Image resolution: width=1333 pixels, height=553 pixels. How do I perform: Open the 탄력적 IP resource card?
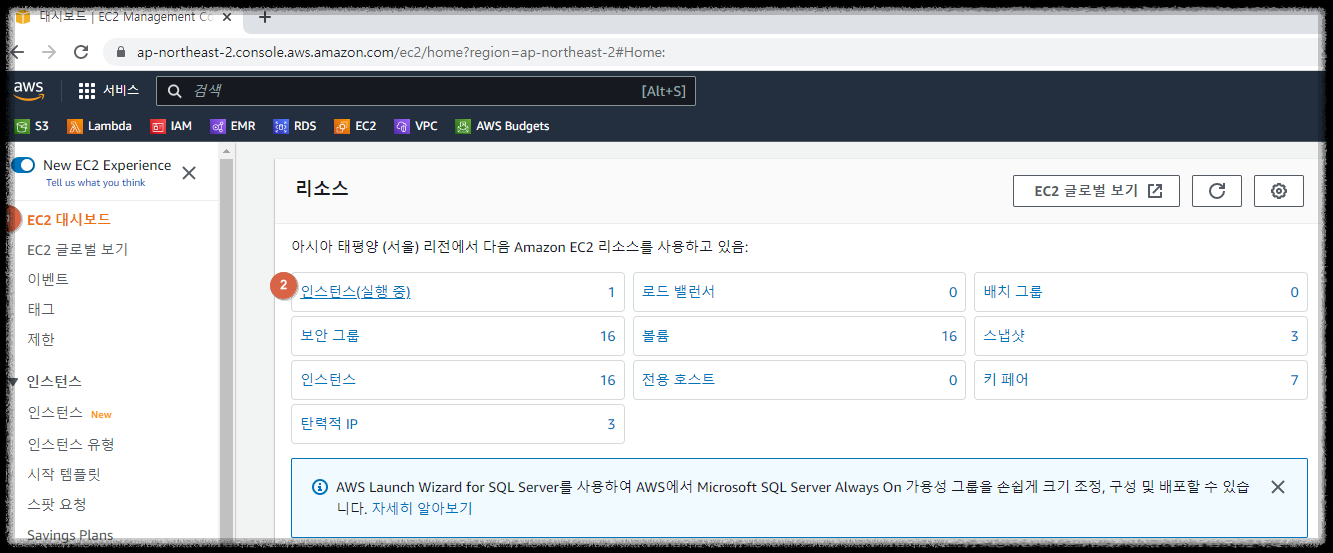point(458,424)
